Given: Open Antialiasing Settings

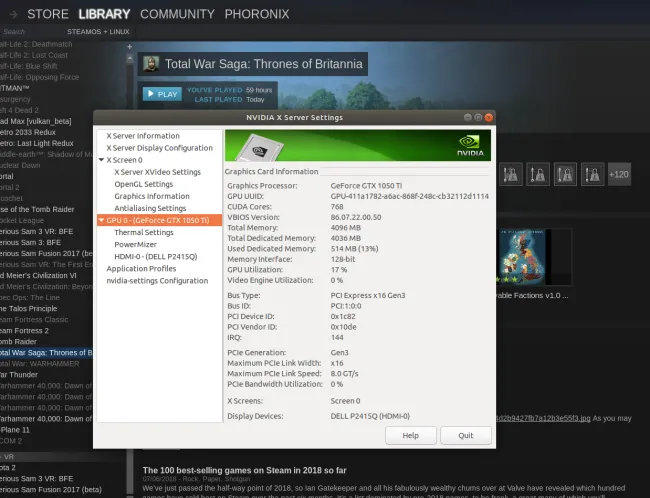Looking at the screenshot, I should click(150, 208).
